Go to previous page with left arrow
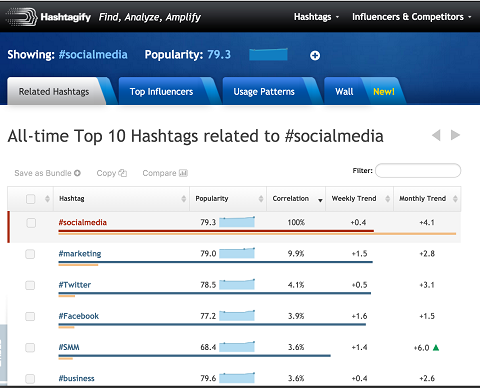Viewport: 480px width, 388px height. [436, 135]
